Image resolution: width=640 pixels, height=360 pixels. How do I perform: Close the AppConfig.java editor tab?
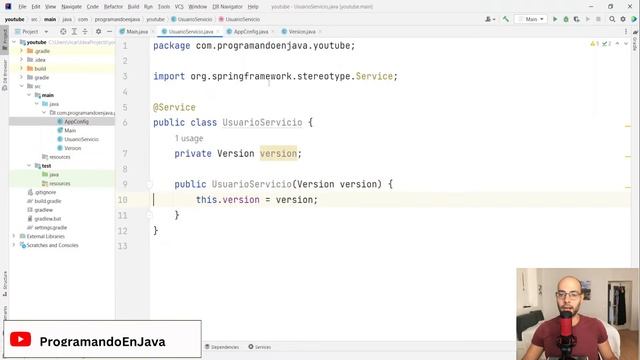coord(273,32)
